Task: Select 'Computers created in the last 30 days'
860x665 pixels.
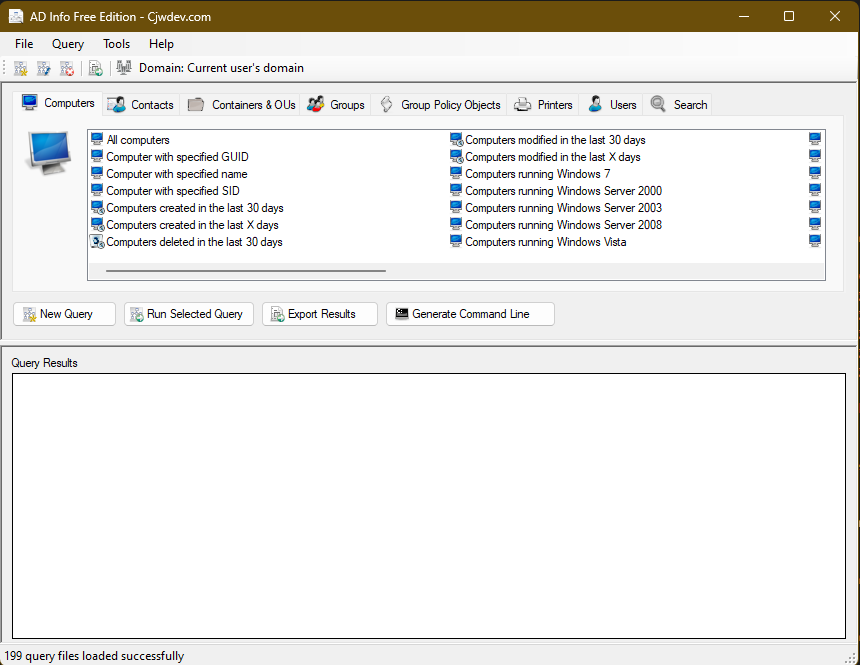Action: (188, 208)
